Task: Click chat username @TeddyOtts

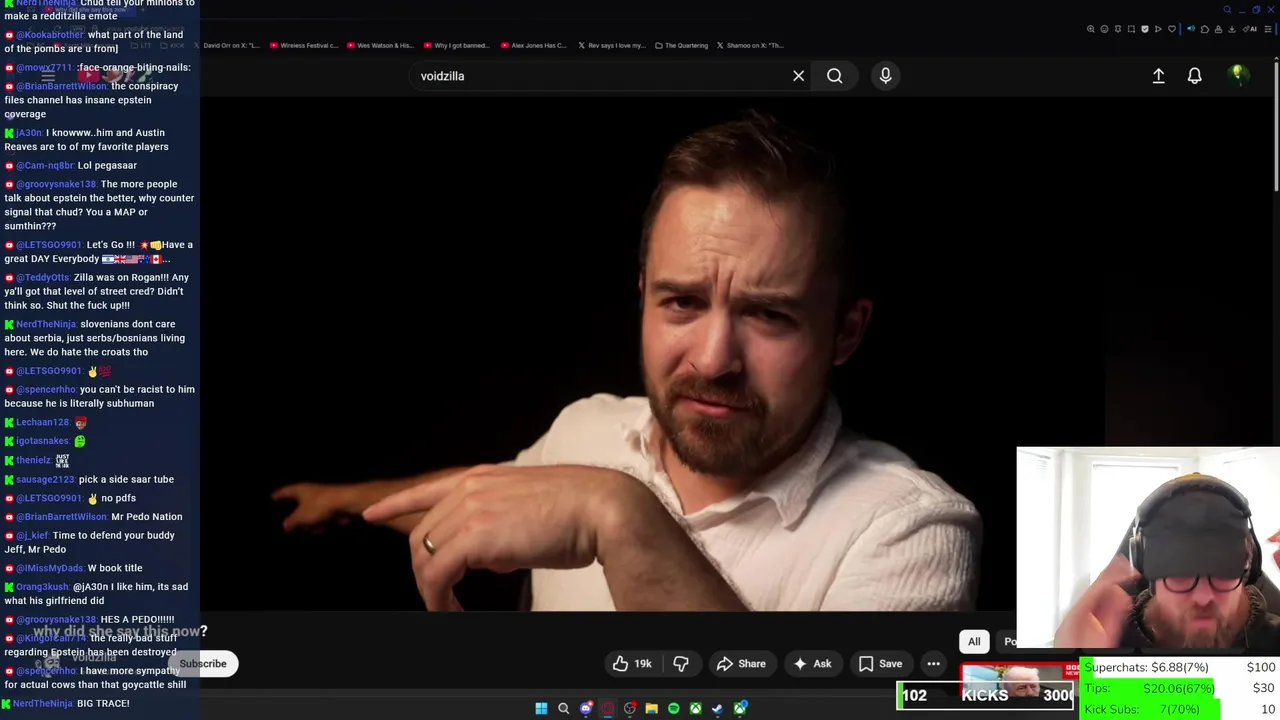Action: click(x=43, y=278)
